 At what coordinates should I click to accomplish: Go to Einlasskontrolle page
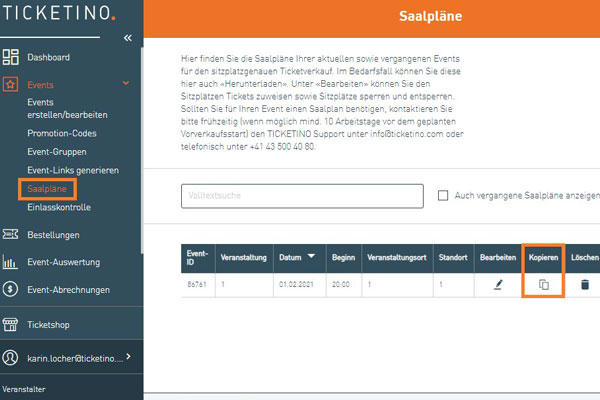59,207
